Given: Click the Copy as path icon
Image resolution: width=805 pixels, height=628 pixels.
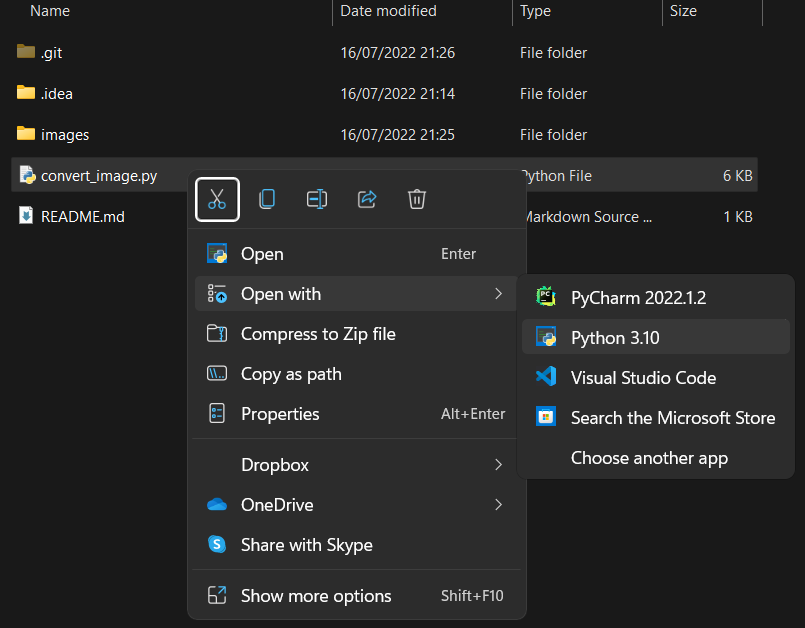Looking at the screenshot, I should pyautogui.click(x=217, y=374).
